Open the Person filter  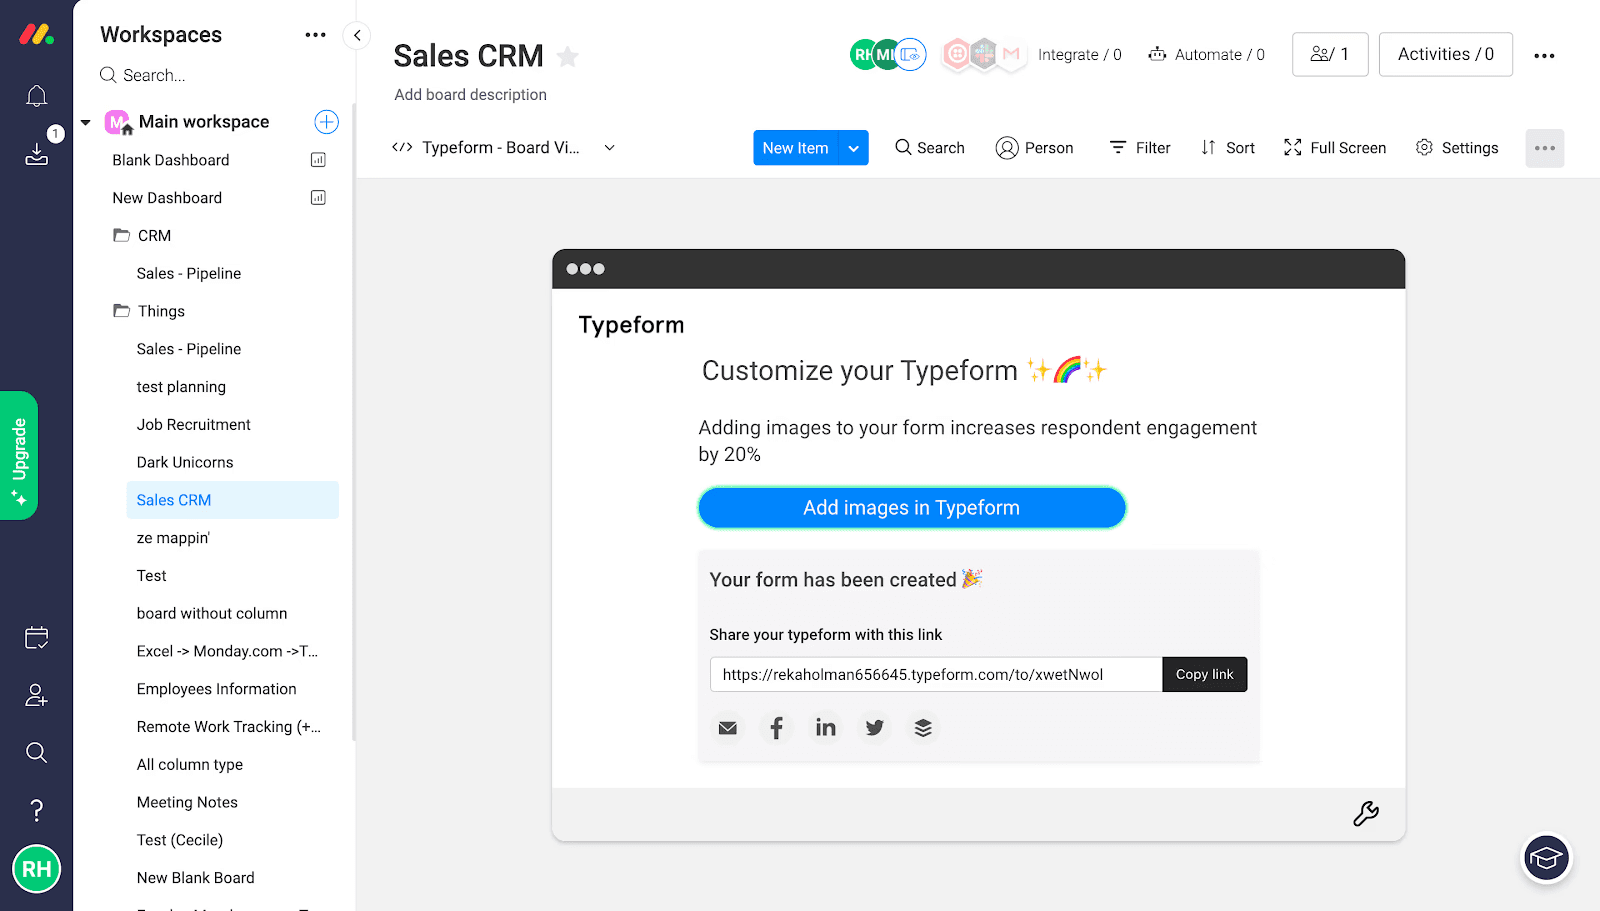pyautogui.click(x=1034, y=148)
